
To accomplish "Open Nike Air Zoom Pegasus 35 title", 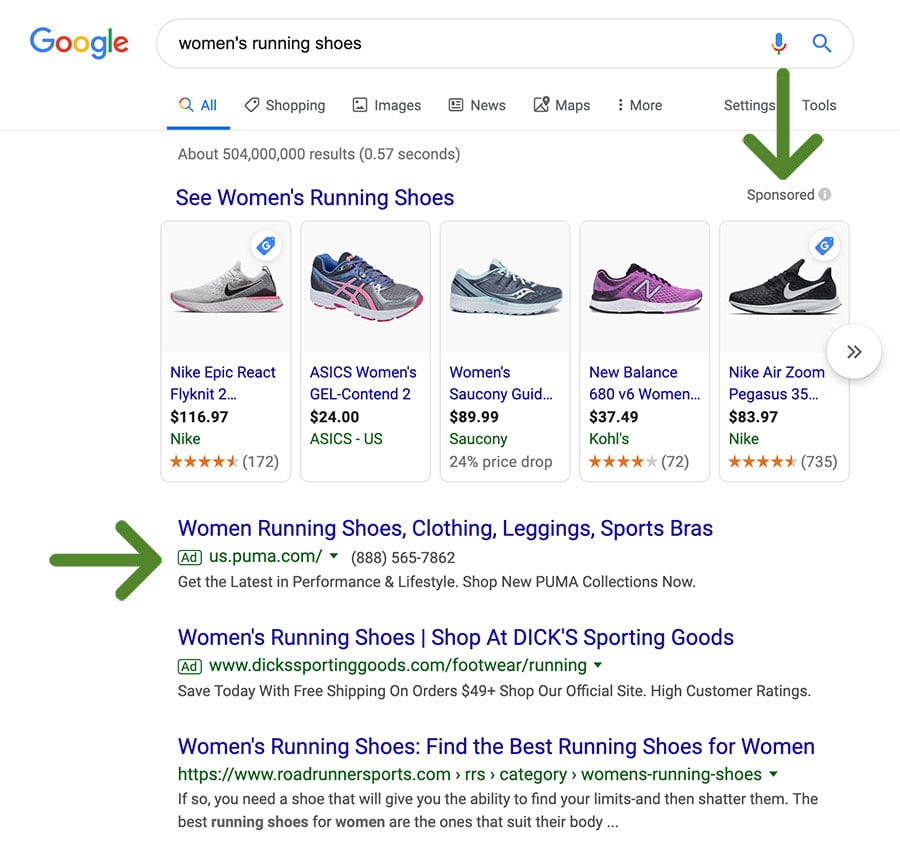I will click(x=777, y=383).
